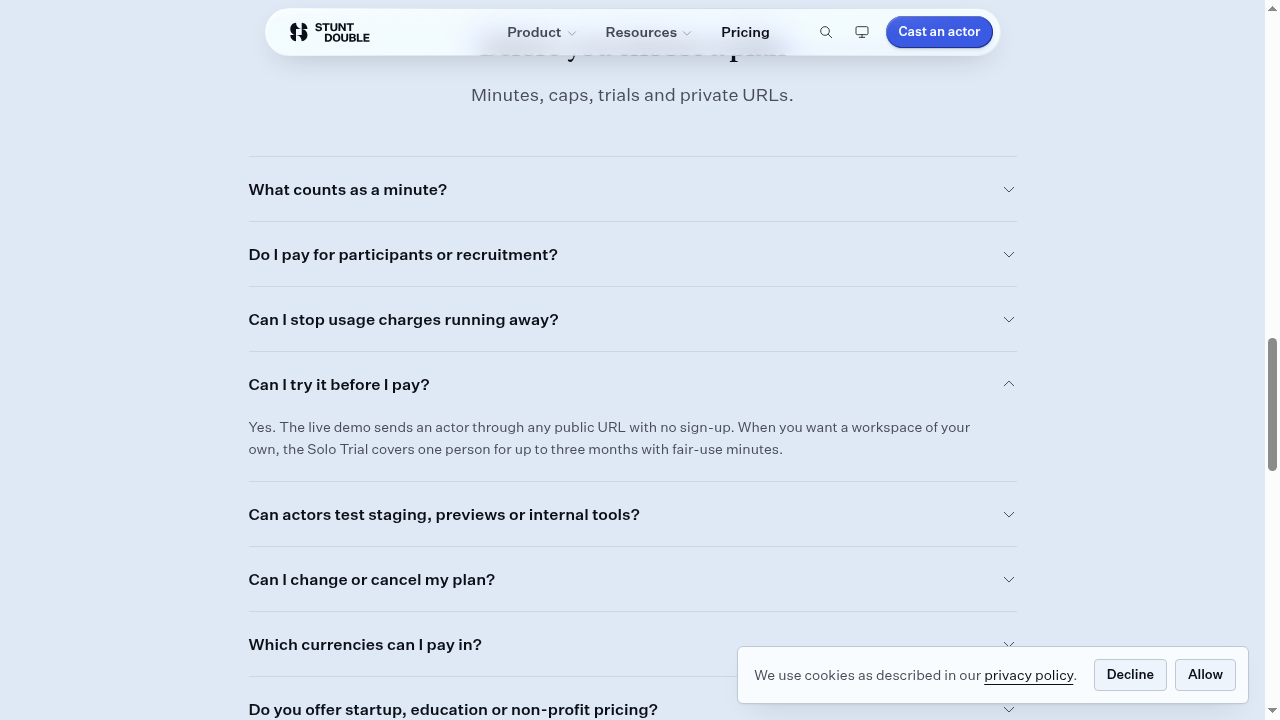1280x720 pixels.
Task: Expand chevron for staging and internal tools question
Action: pos(1009,514)
